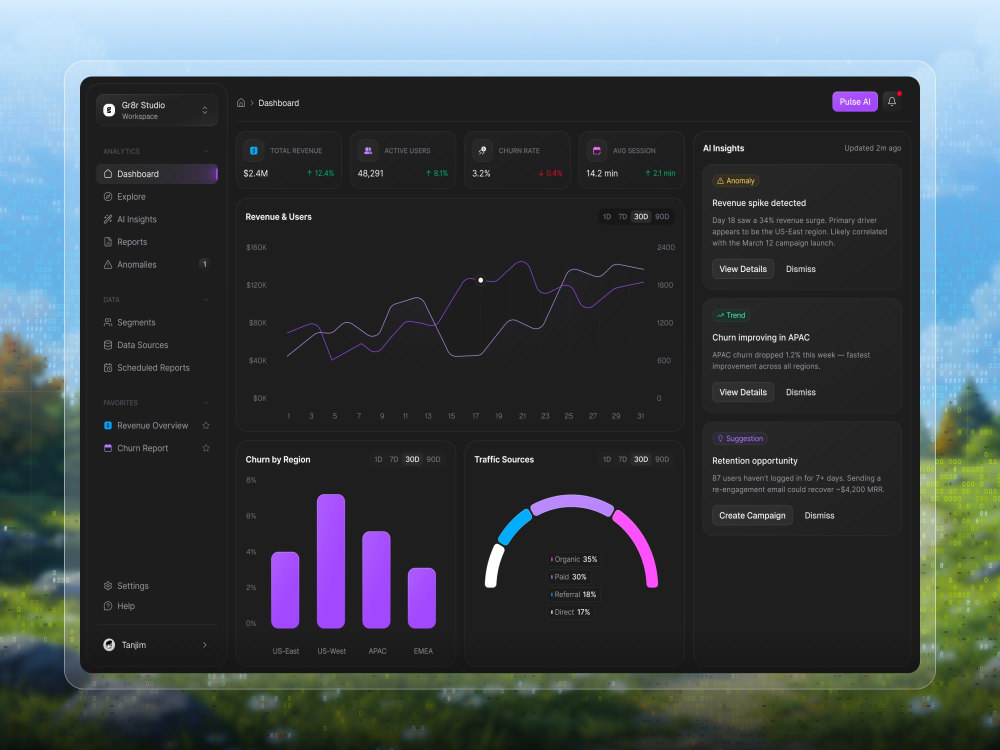Open Scheduled Reports
This screenshot has height=750, width=1000.
tap(157, 367)
